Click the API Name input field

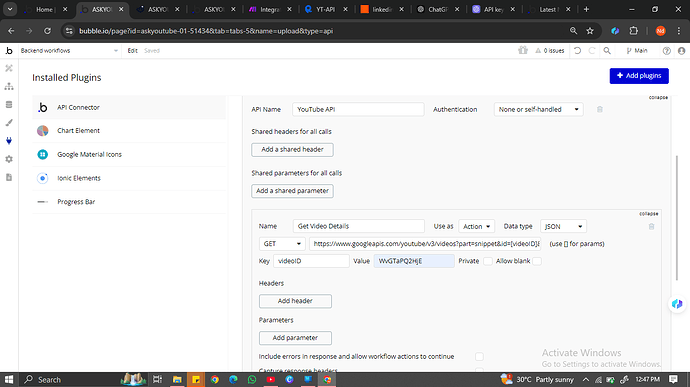pos(358,109)
